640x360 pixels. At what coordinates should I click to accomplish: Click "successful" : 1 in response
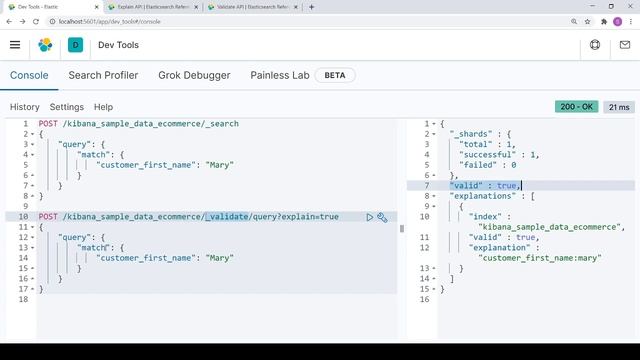click(x=499, y=155)
